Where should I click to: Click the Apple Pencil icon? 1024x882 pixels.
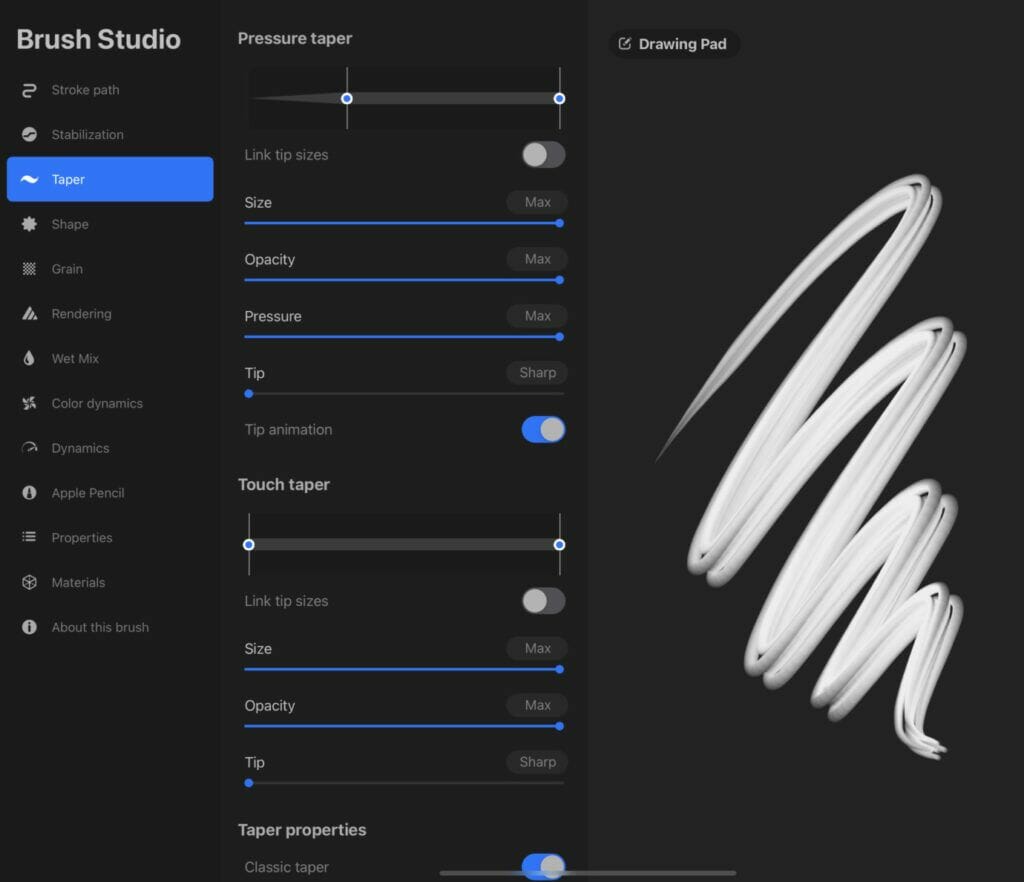pos(29,493)
